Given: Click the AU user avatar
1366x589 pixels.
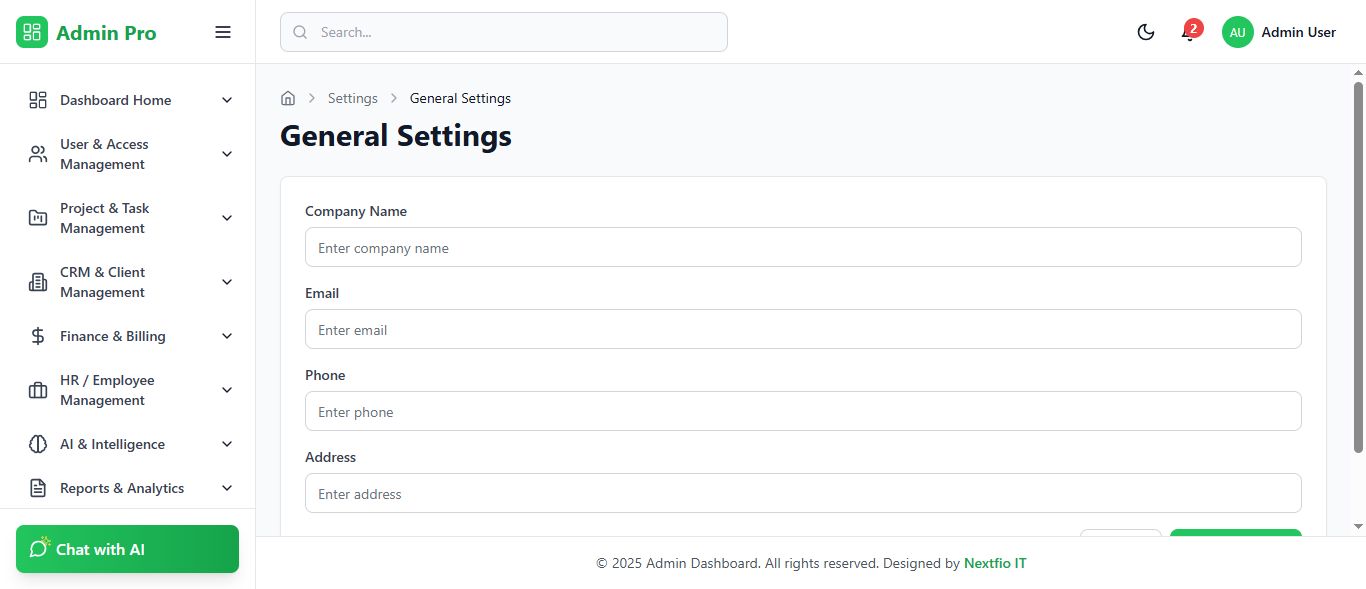Looking at the screenshot, I should (1238, 32).
